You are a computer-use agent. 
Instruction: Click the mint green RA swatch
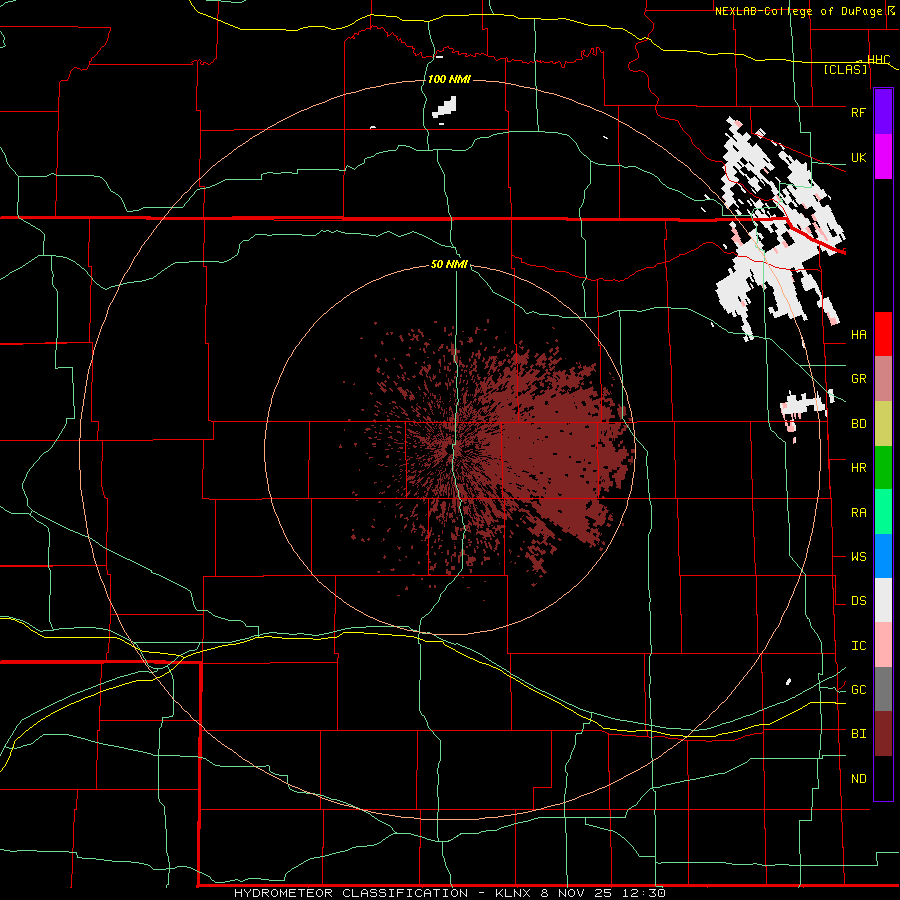[883, 512]
